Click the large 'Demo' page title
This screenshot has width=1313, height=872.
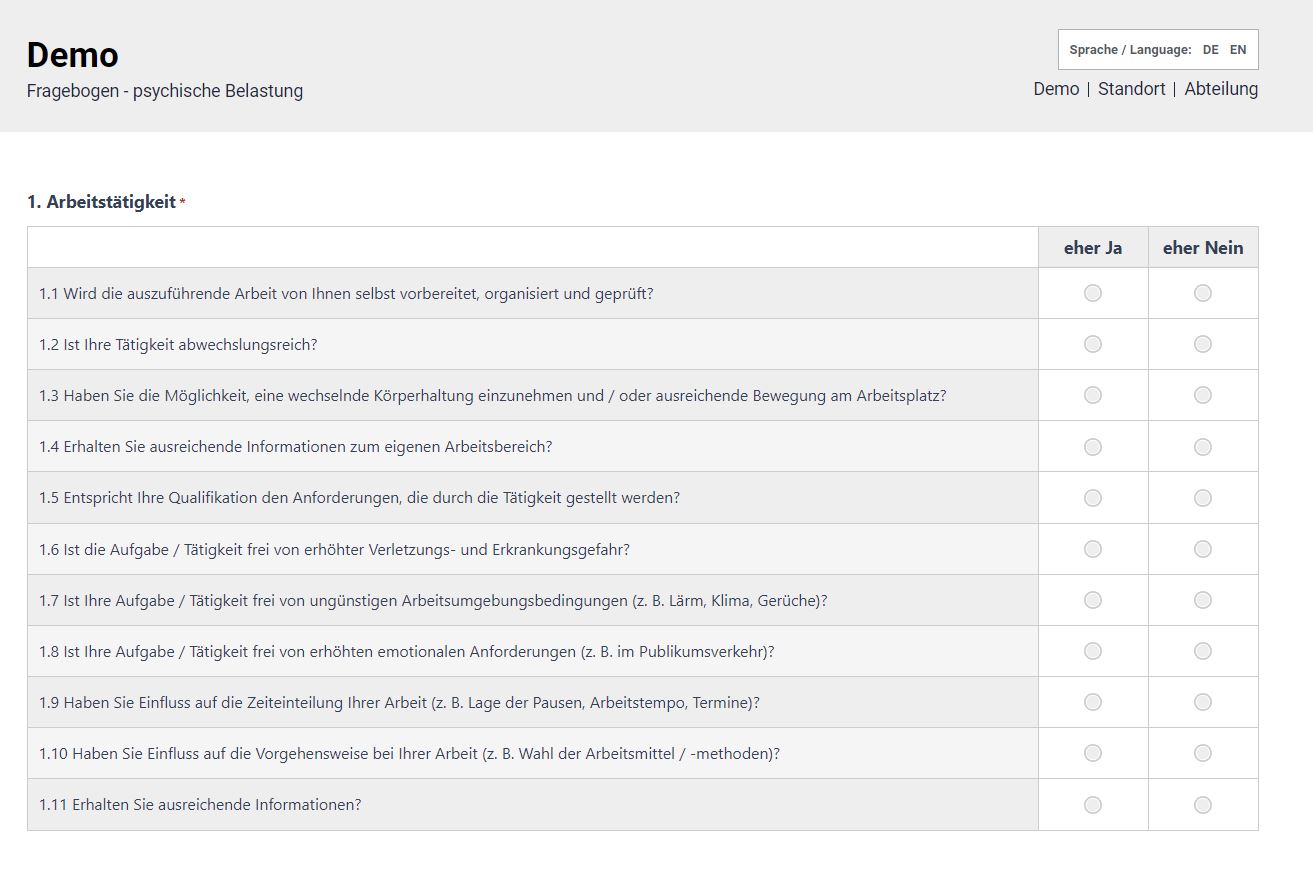73,54
